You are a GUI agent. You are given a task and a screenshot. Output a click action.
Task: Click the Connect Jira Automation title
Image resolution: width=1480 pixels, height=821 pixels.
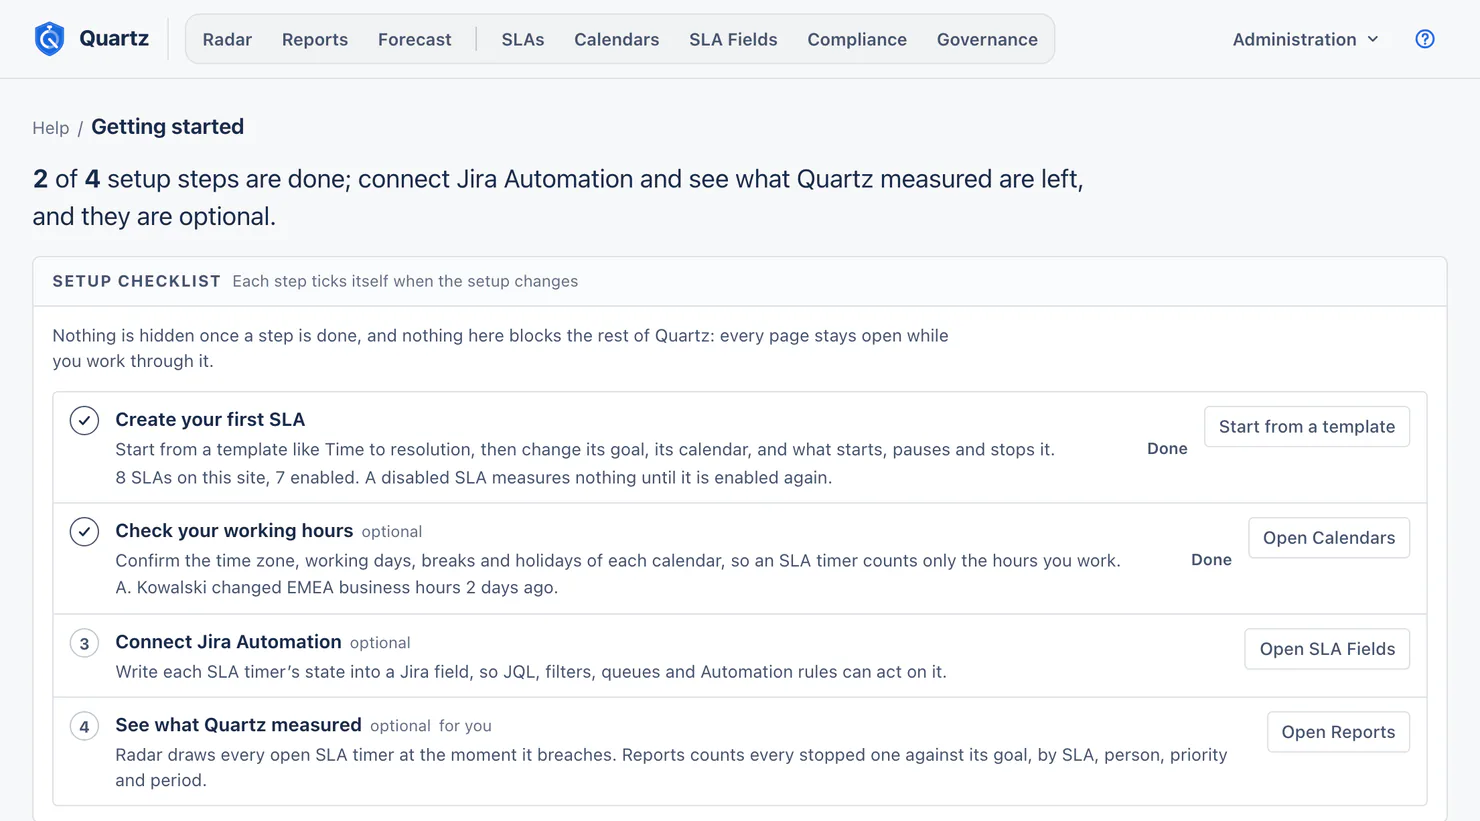(228, 641)
